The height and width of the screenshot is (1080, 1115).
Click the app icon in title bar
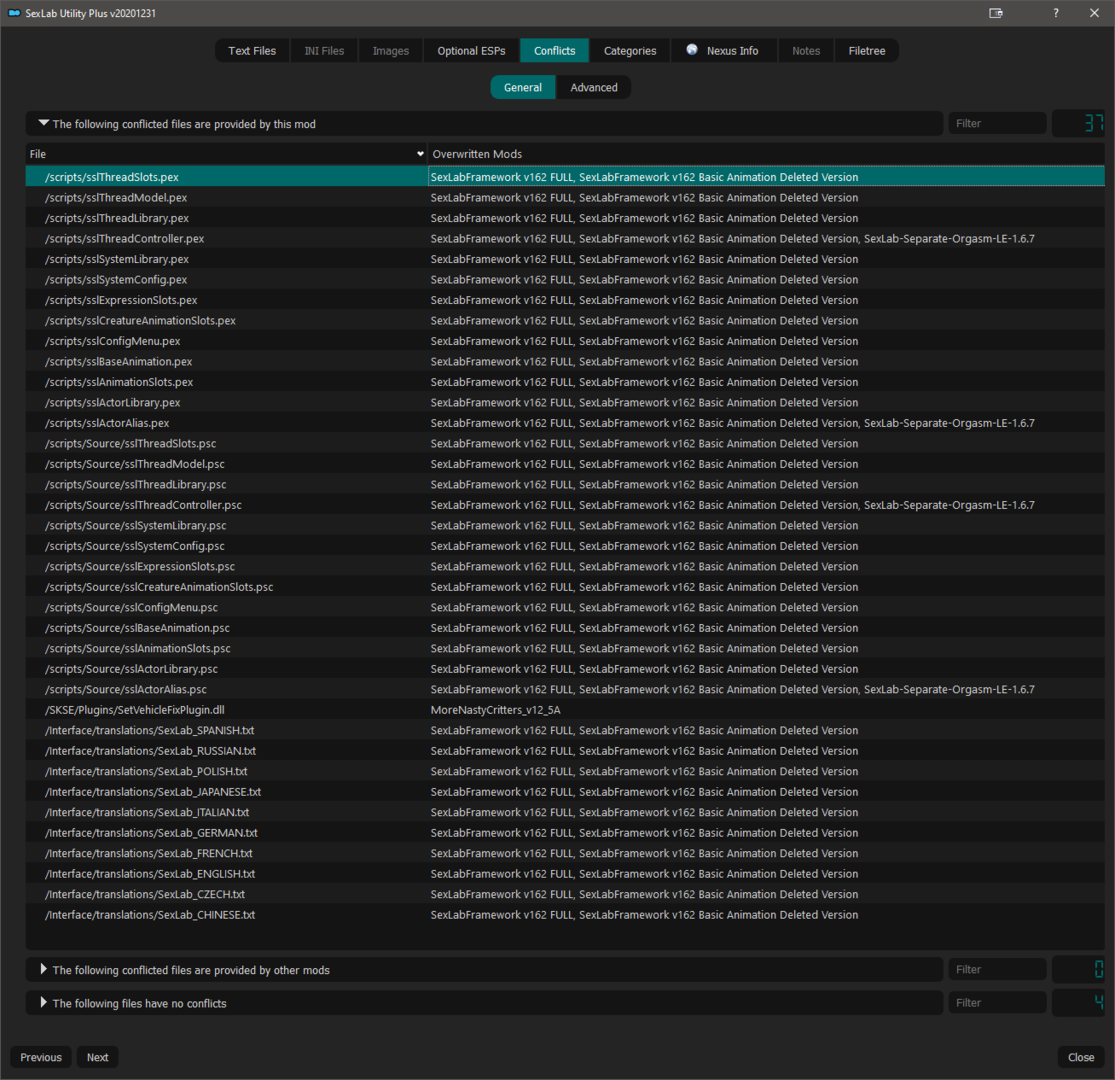(14, 13)
